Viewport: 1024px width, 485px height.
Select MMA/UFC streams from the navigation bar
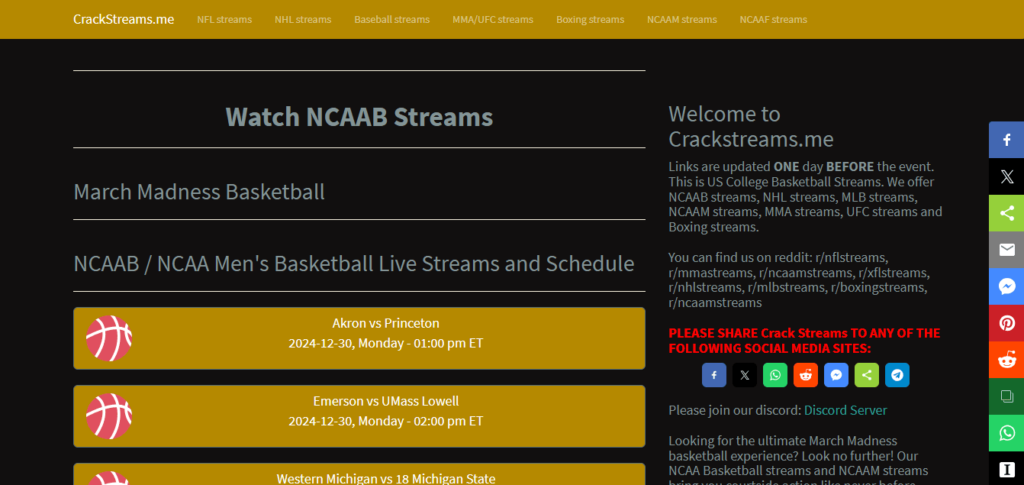click(x=492, y=20)
